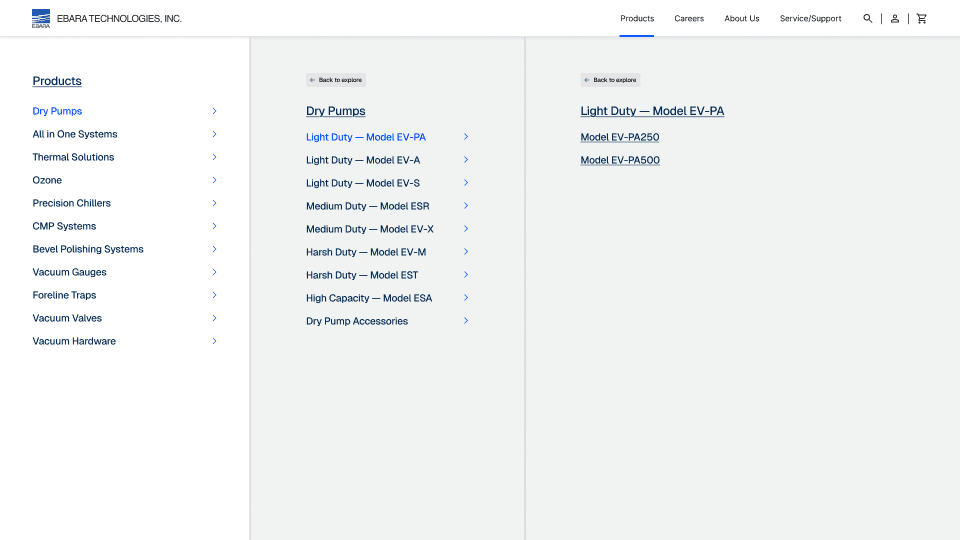Select Light Duty — Model EV-S
The height and width of the screenshot is (540, 960).
coord(363,183)
